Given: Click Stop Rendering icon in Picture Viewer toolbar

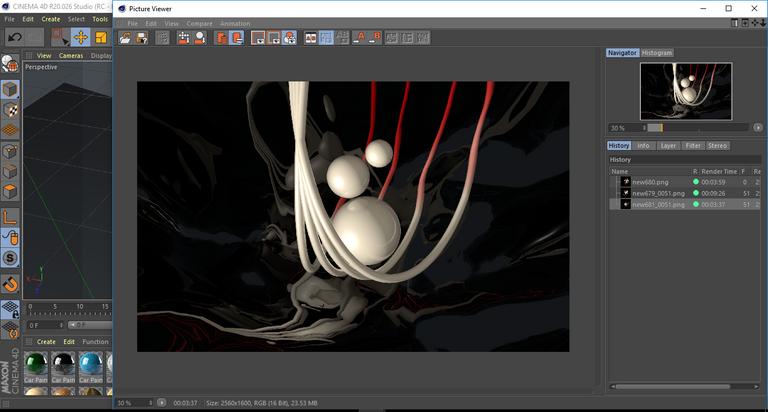Looking at the screenshot, I should [x=162, y=38].
